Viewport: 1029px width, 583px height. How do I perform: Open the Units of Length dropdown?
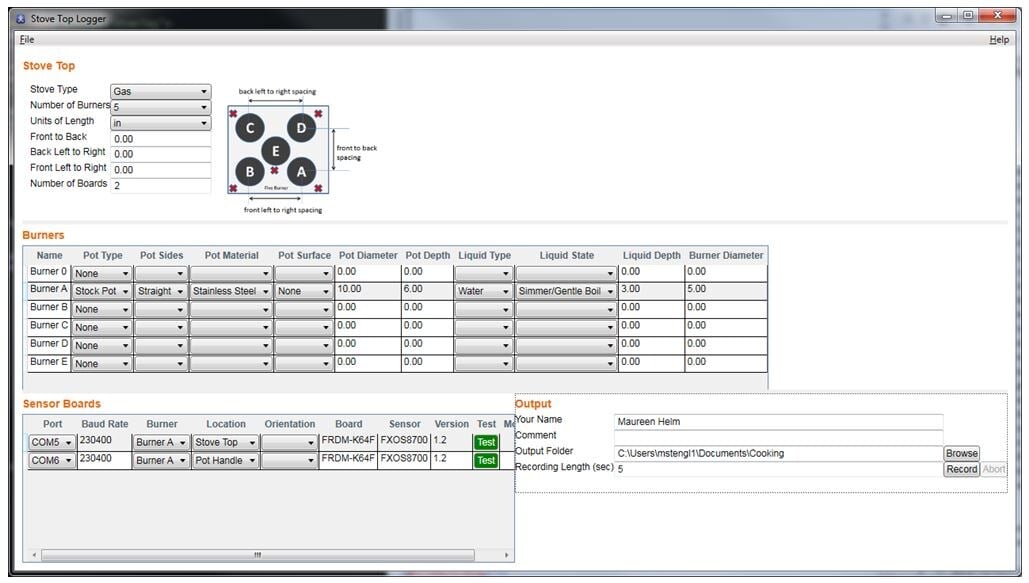pyautogui.click(x=160, y=123)
